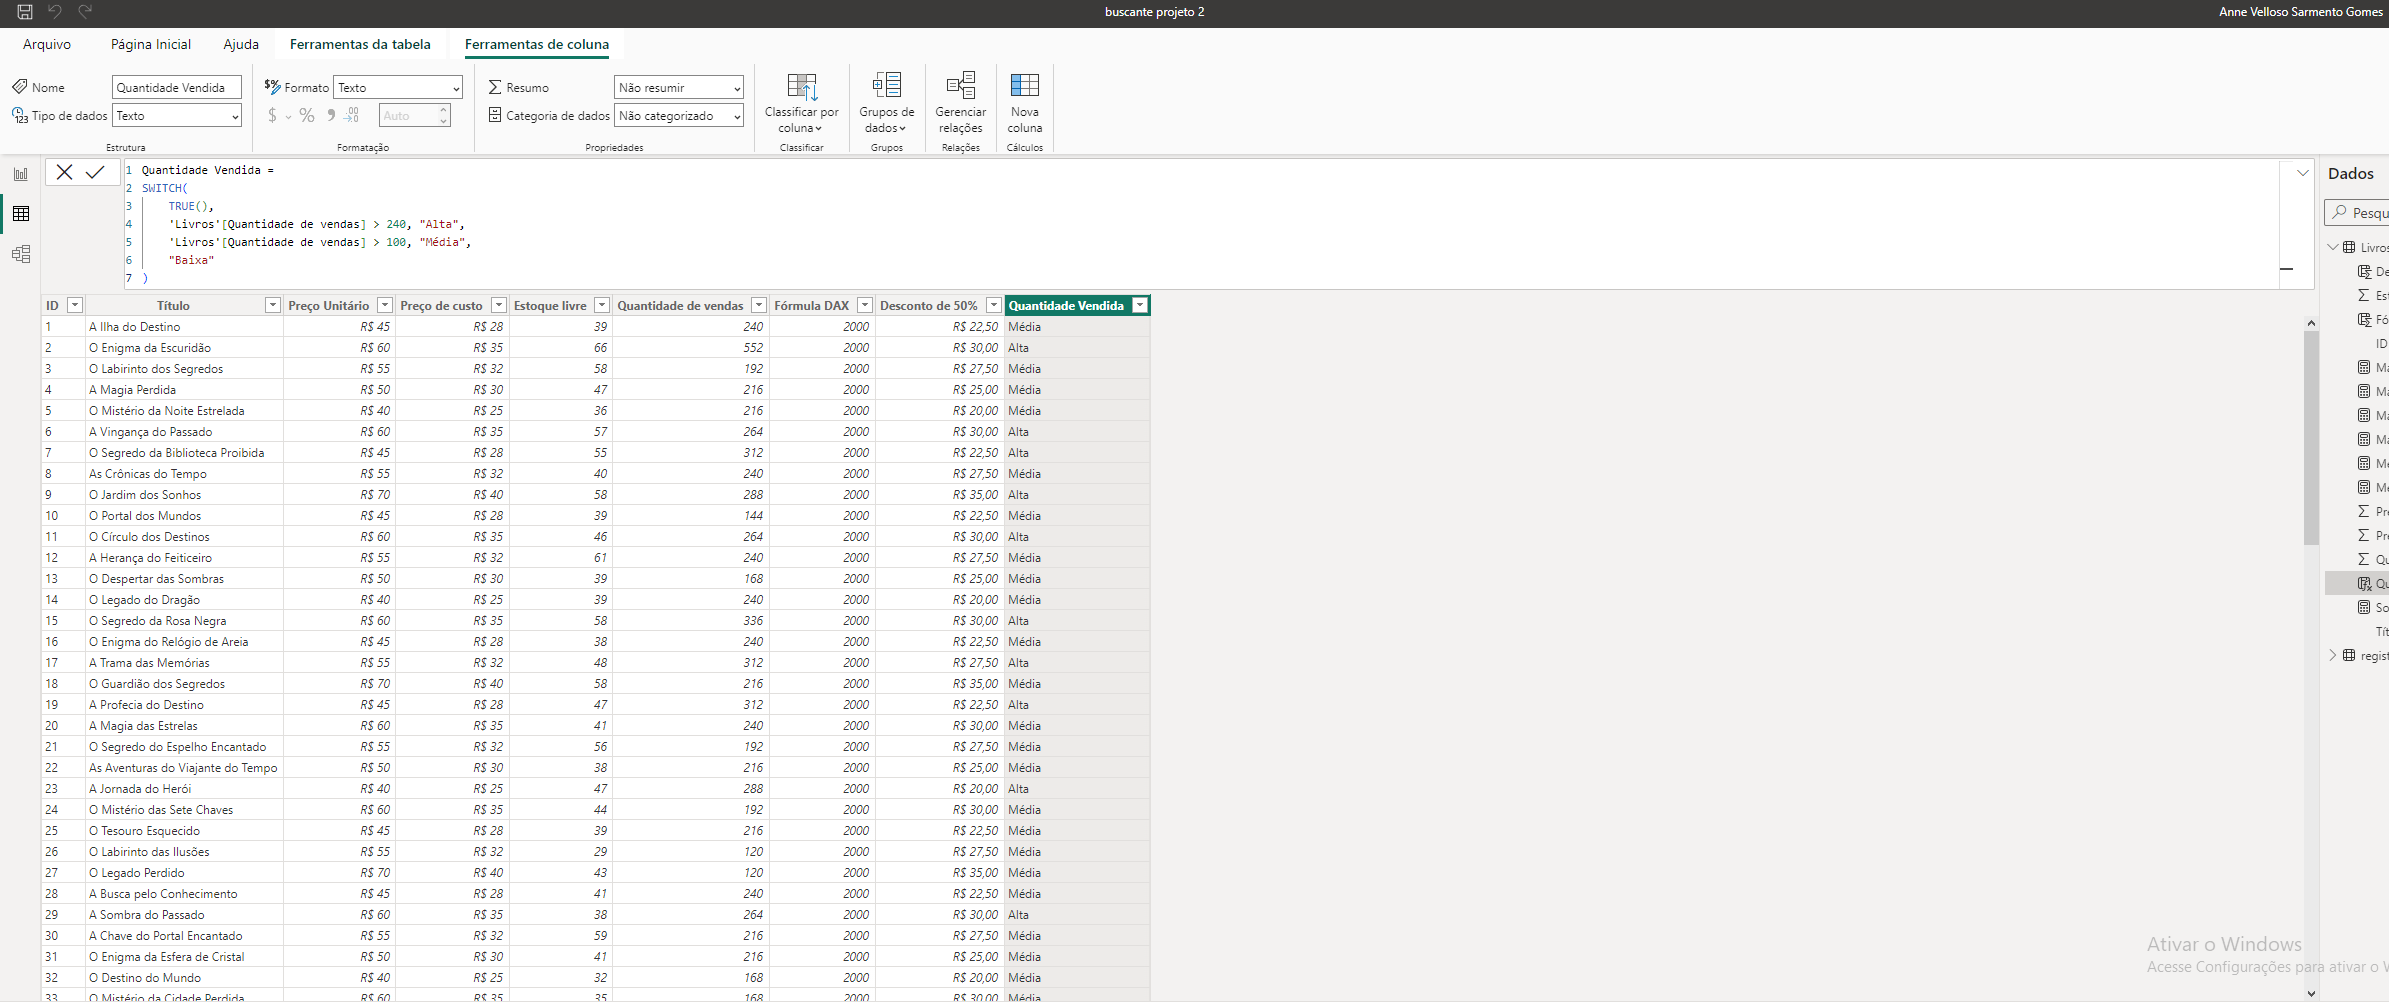This screenshot has width=2389, height=1002.
Task: Open the filter dropdown of Desconto de 50% column
Action: (993, 305)
